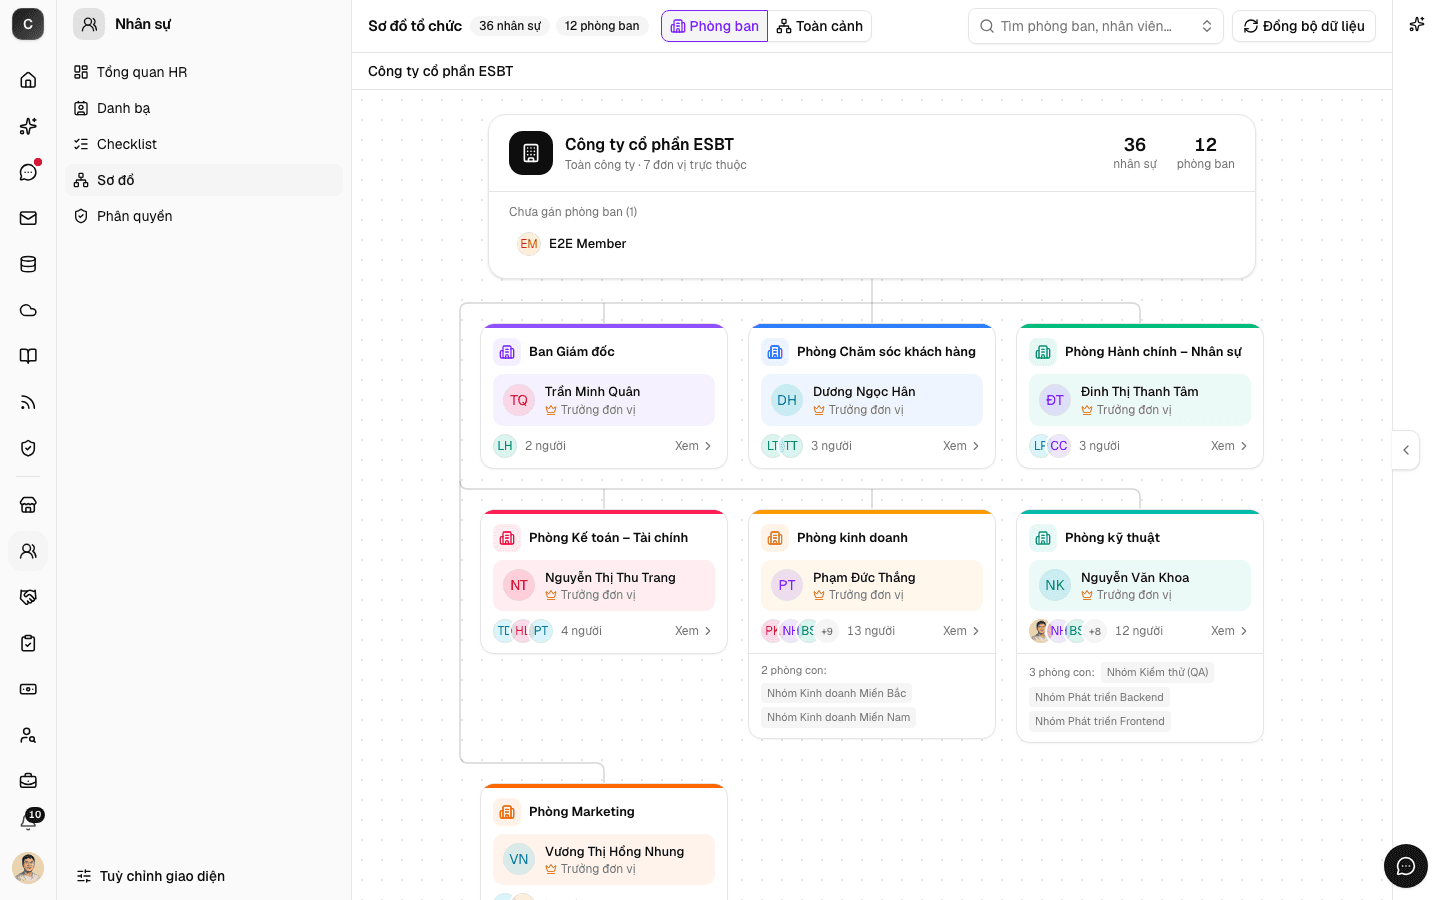The width and height of the screenshot is (1440, 900).
Task: Open the home icon in the left rail
Action: [28, 80]
